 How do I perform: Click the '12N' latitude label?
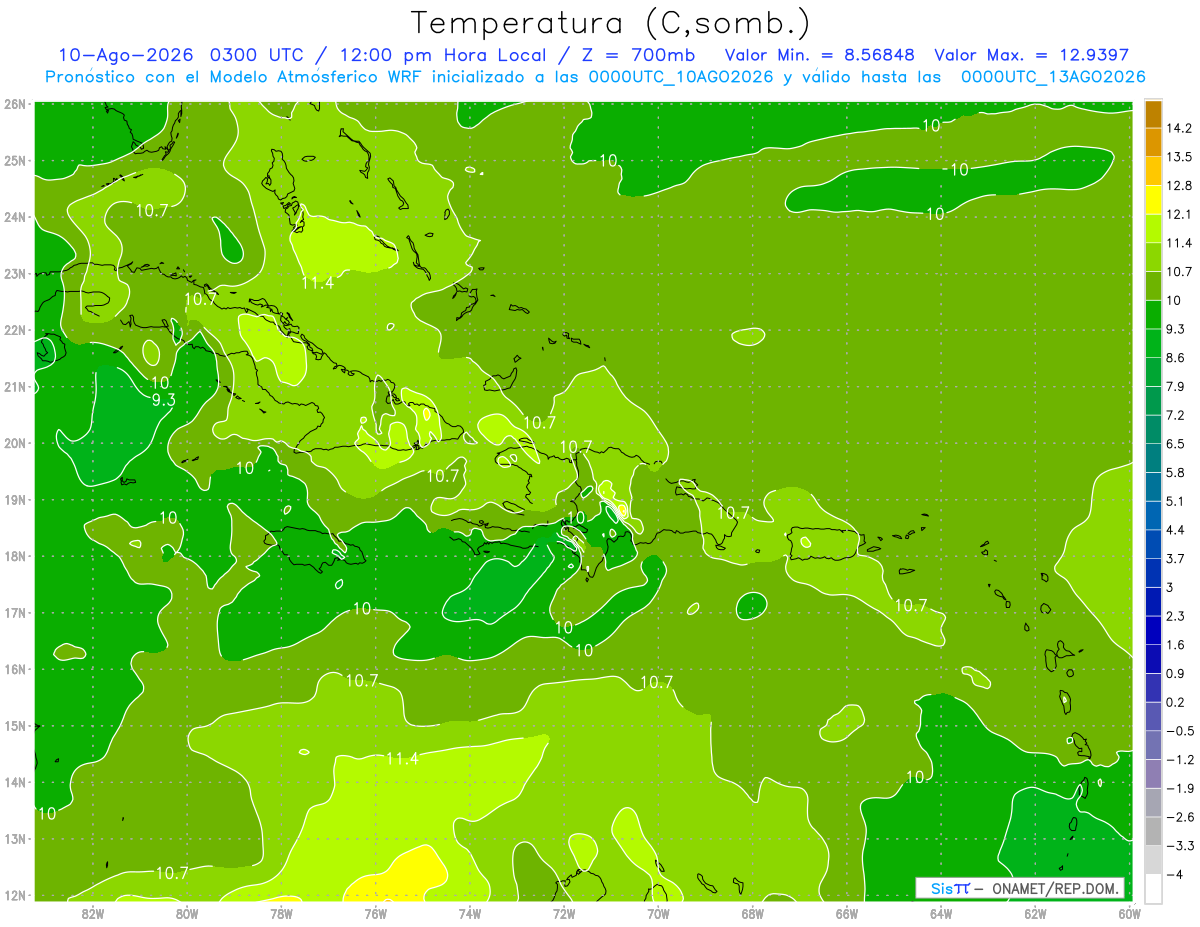(14, 895)
